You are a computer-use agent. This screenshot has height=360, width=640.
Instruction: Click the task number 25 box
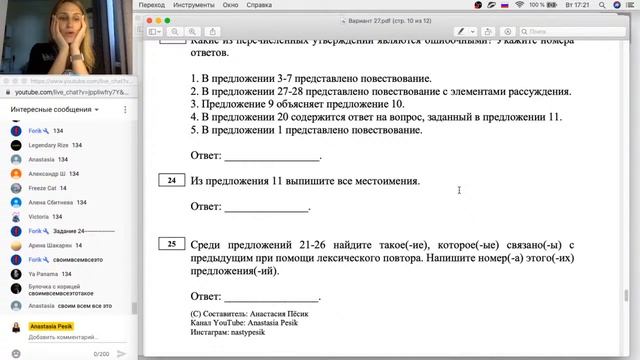pos(171,244)
